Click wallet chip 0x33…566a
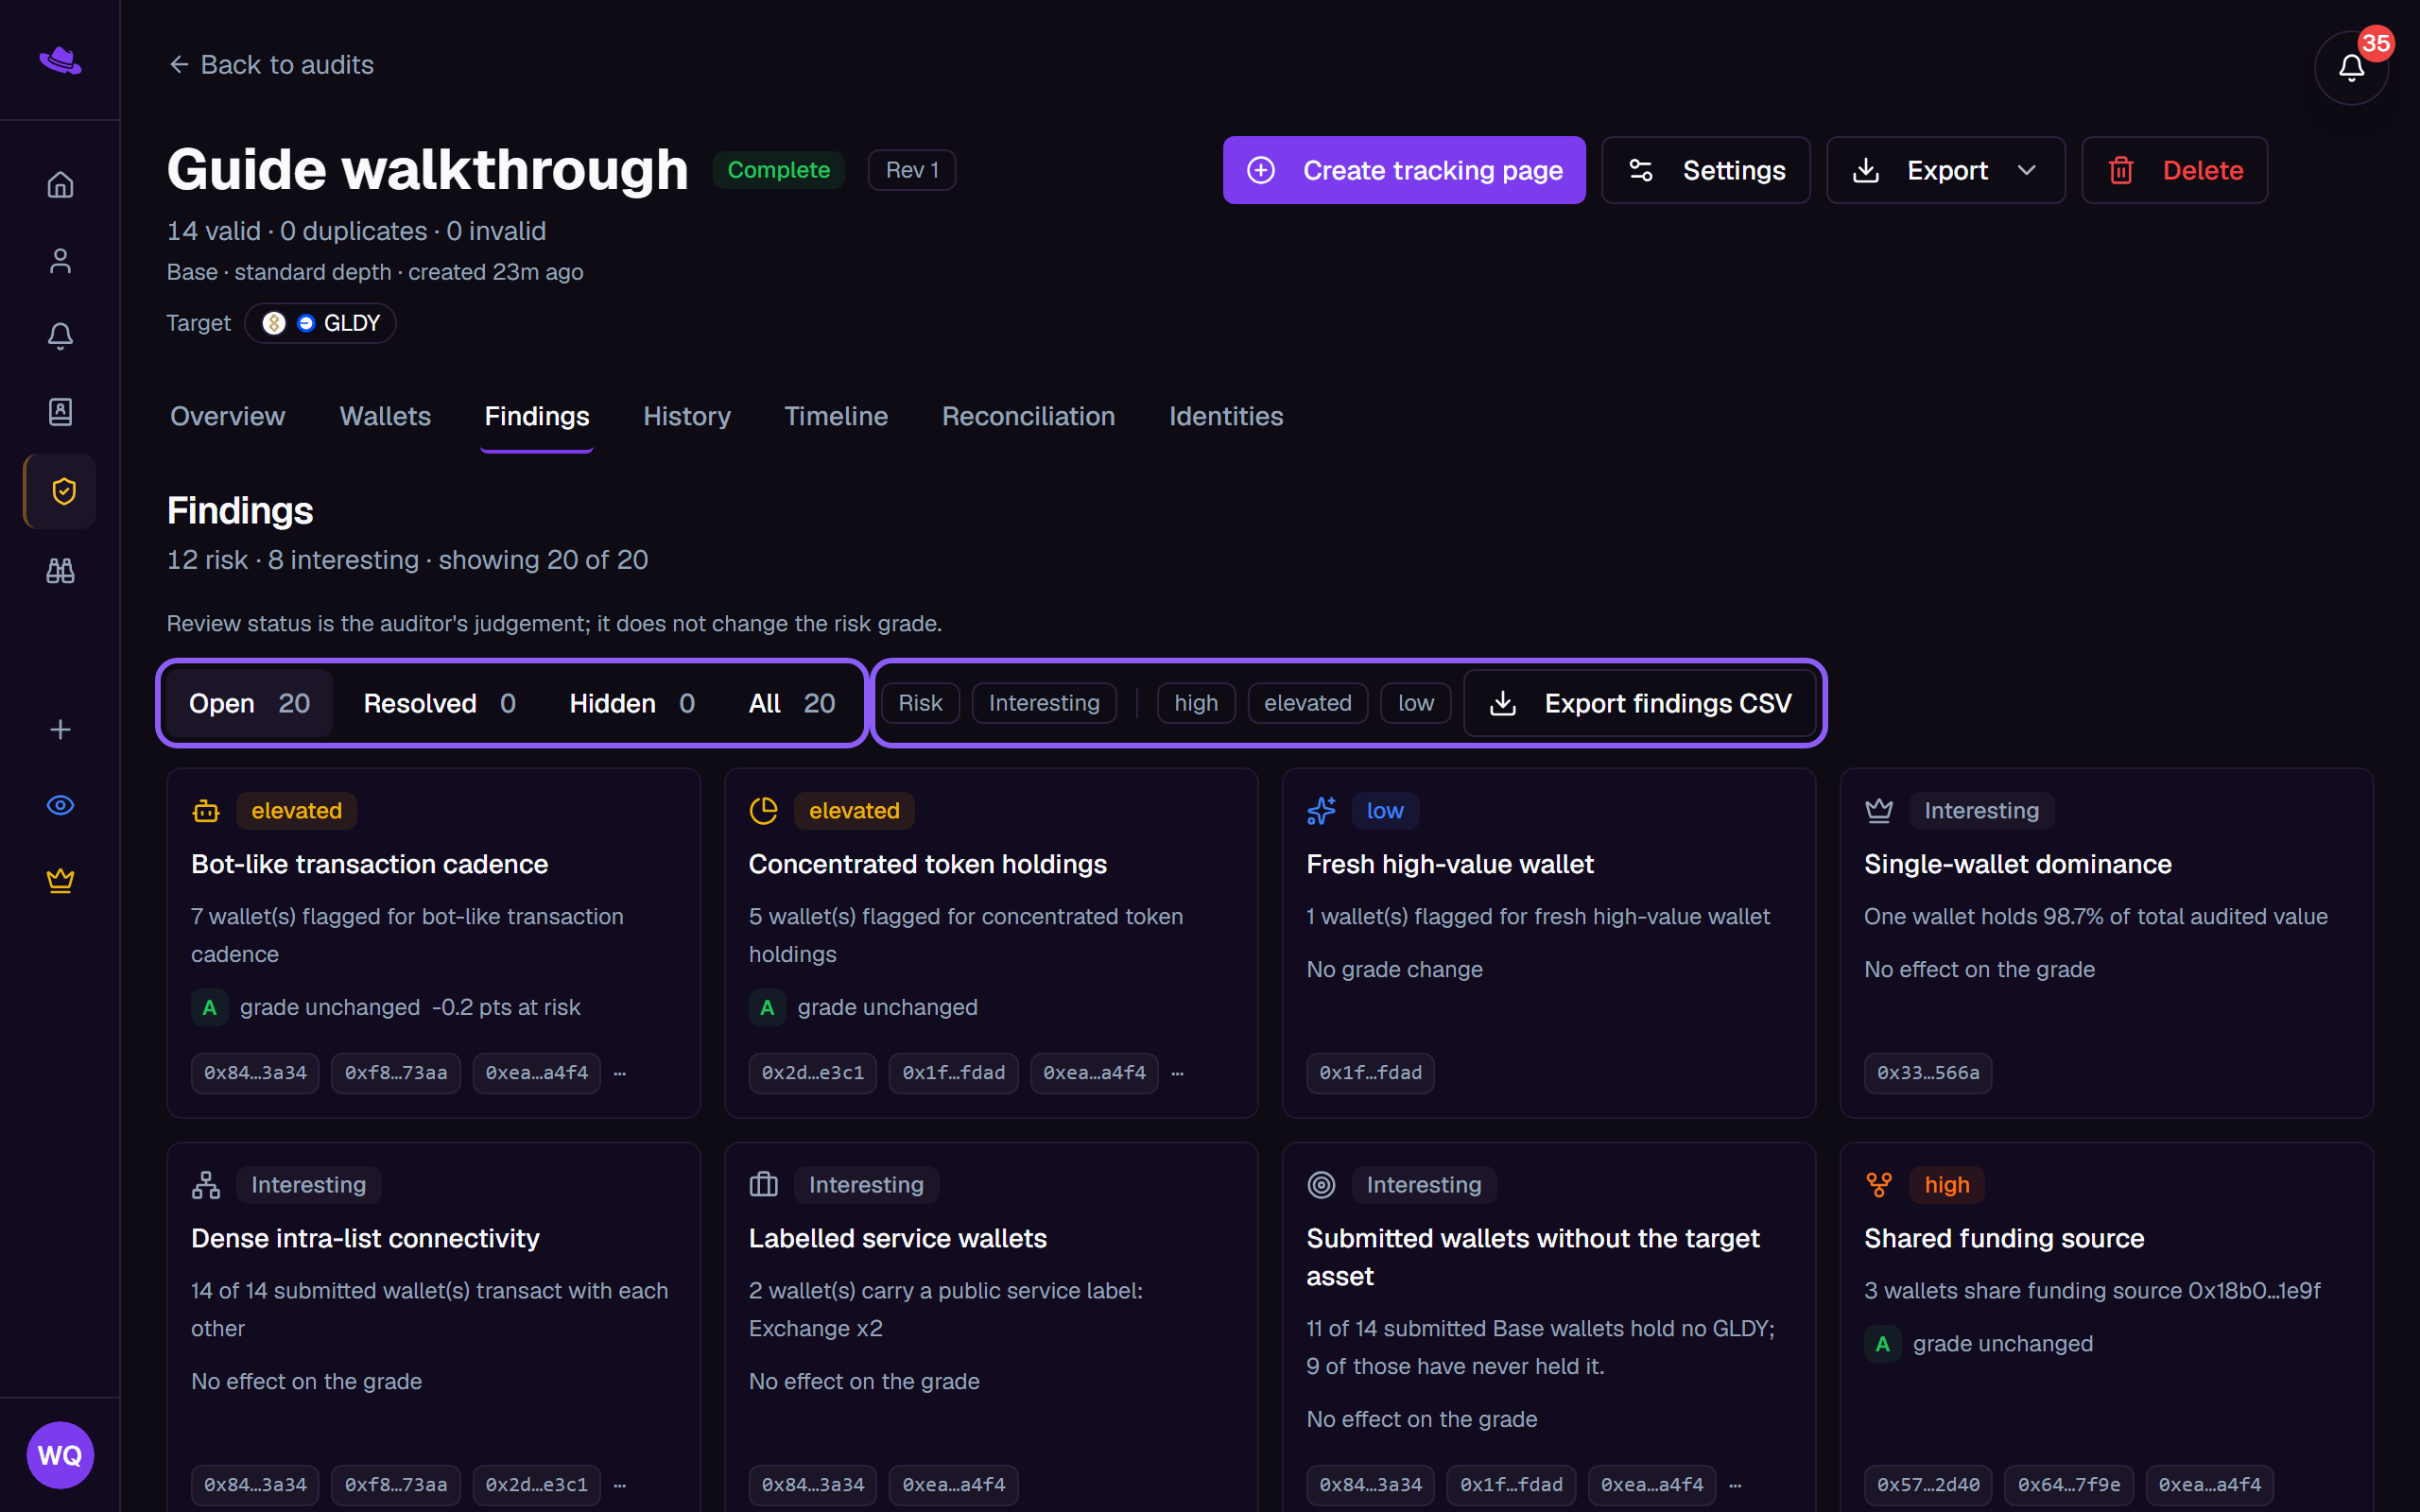Screen dimensions: 2420x1512 coord(1928,1073)
